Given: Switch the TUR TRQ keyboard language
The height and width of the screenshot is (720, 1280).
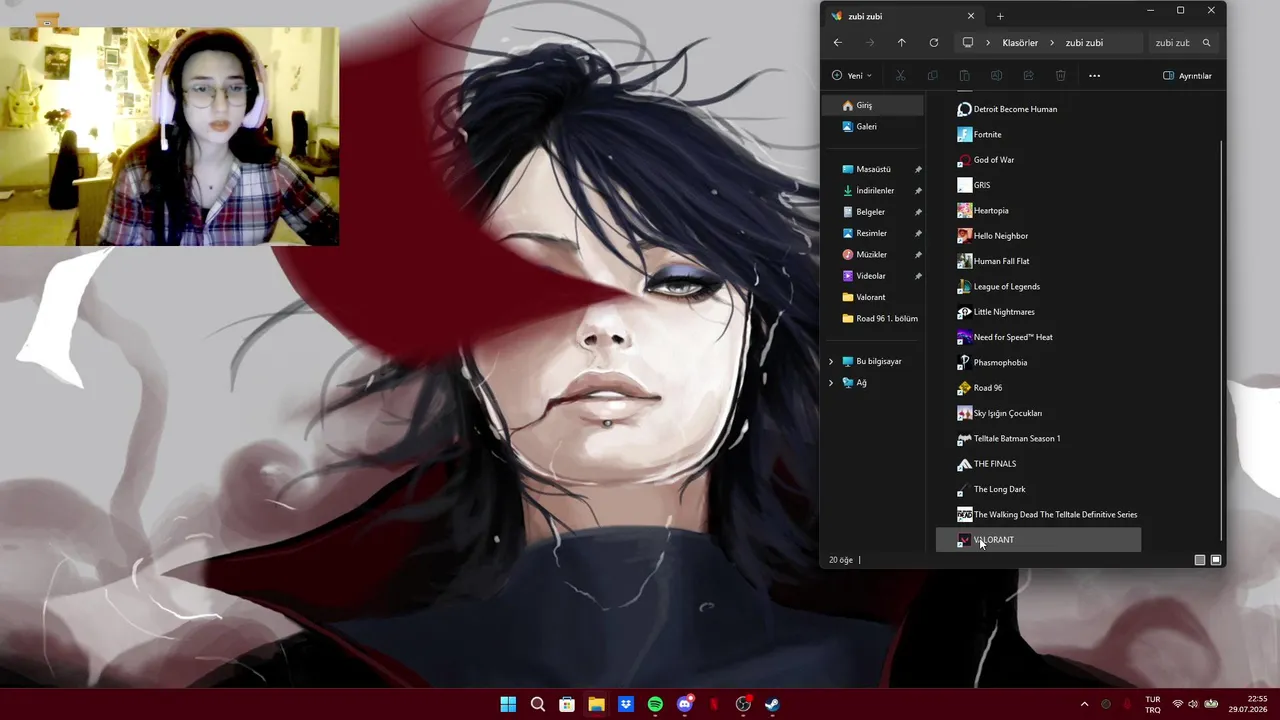Looking at the screenshot, I should pos(1153,704).
